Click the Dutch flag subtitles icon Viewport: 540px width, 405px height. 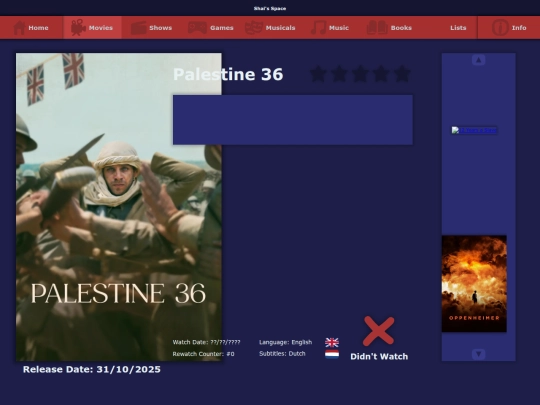click(x=332, y=354)
